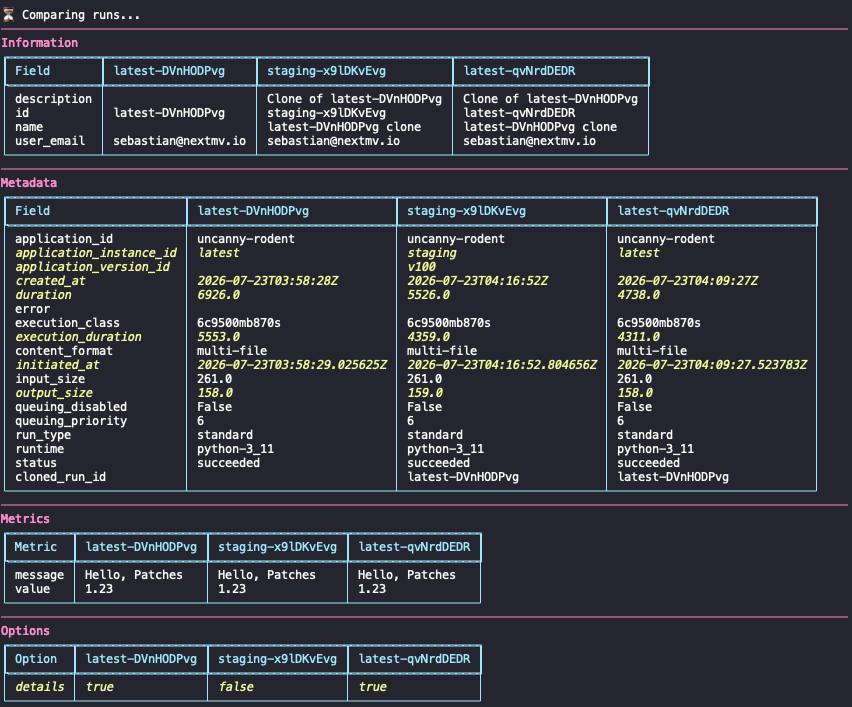The height and width of the screenshot is (707, 852).
Task: Select the italic 'staging' instance value
Action: coord(432,253)
